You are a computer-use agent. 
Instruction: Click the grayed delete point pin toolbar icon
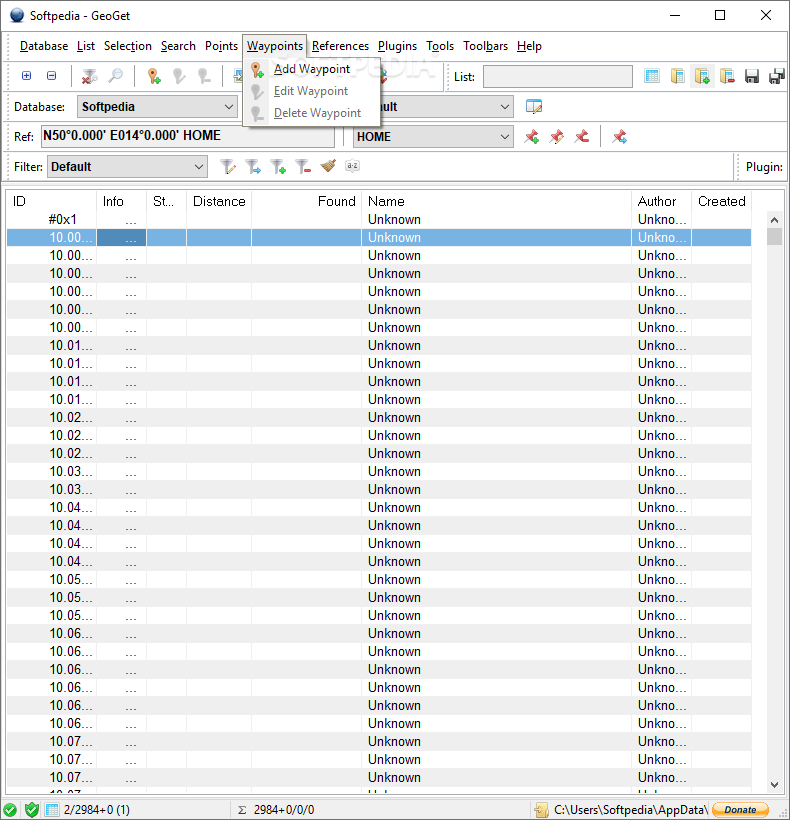(204, 76)
